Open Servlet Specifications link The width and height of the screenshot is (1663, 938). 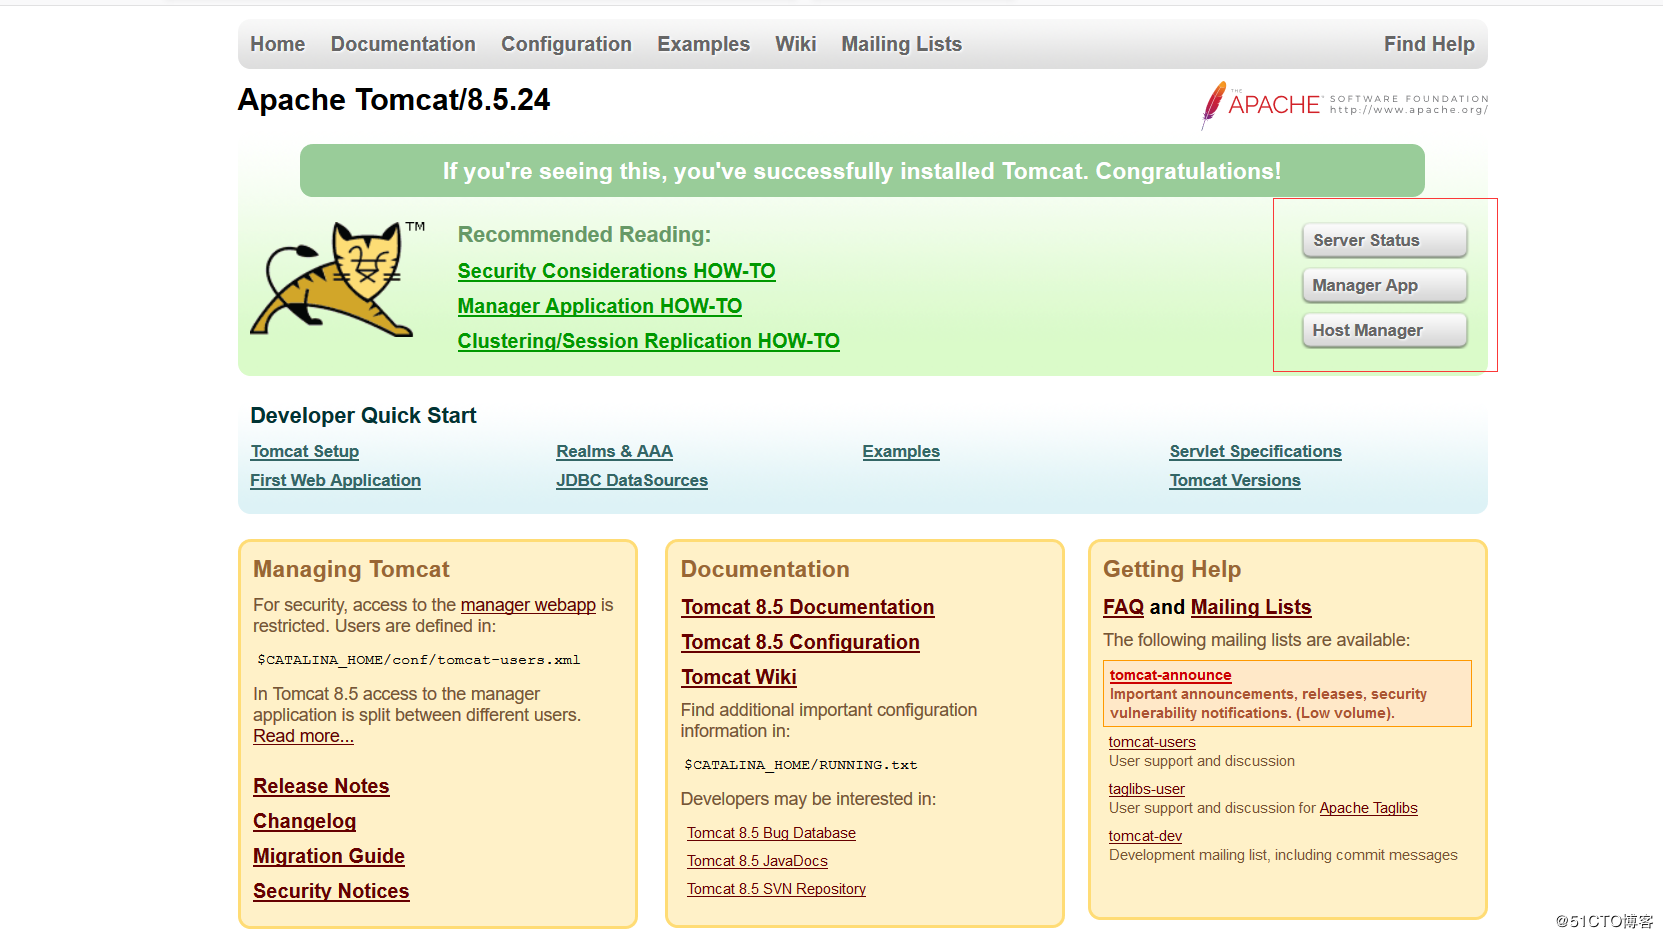click(1255, 451)
